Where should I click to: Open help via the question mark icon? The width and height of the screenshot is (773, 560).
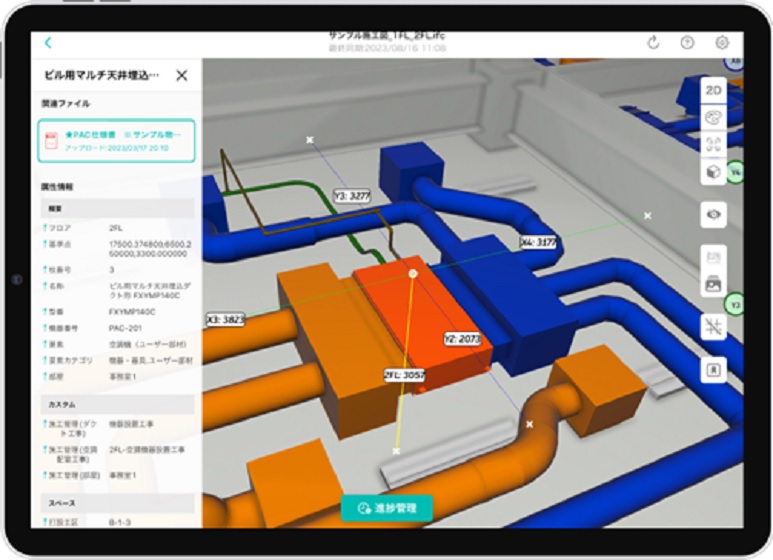pos(687,43)
